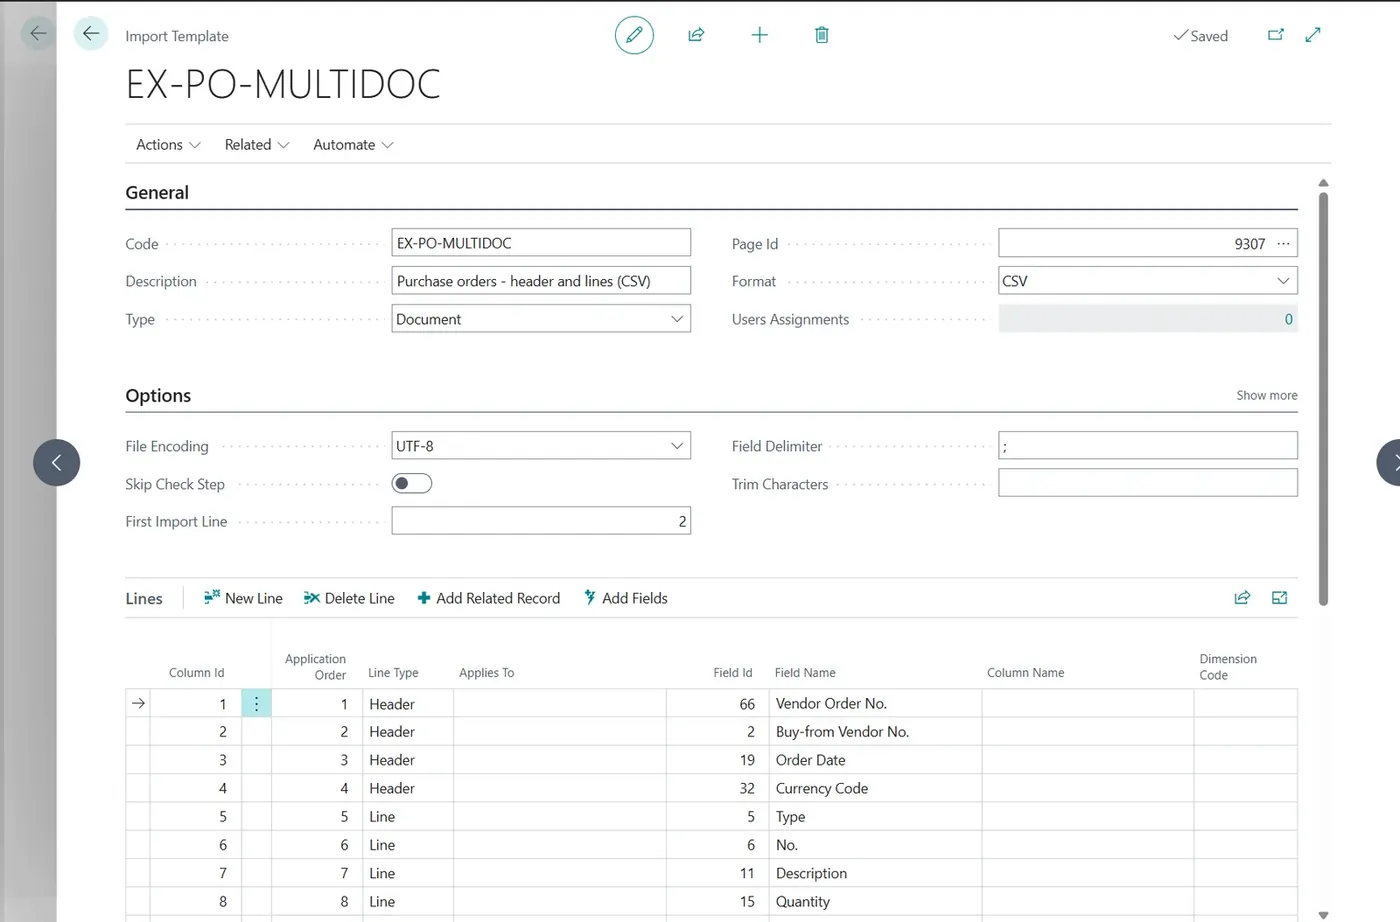Viewport: 1400px width, 922px height.
Task: Click the vertical scrollbar thumb
Action: pos(1323,398)
